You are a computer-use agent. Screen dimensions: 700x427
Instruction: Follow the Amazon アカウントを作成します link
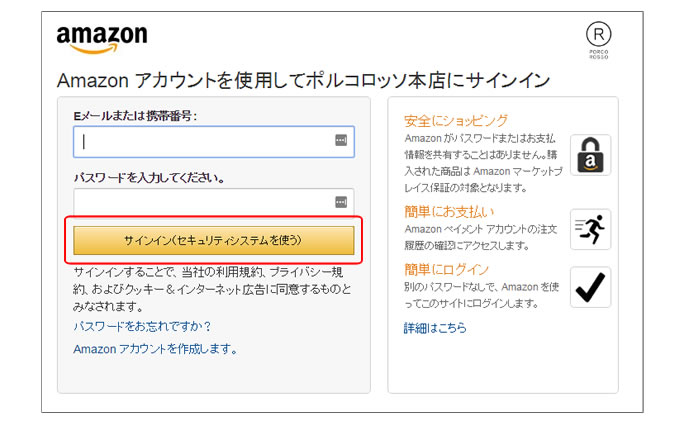[x=155, y=349]
